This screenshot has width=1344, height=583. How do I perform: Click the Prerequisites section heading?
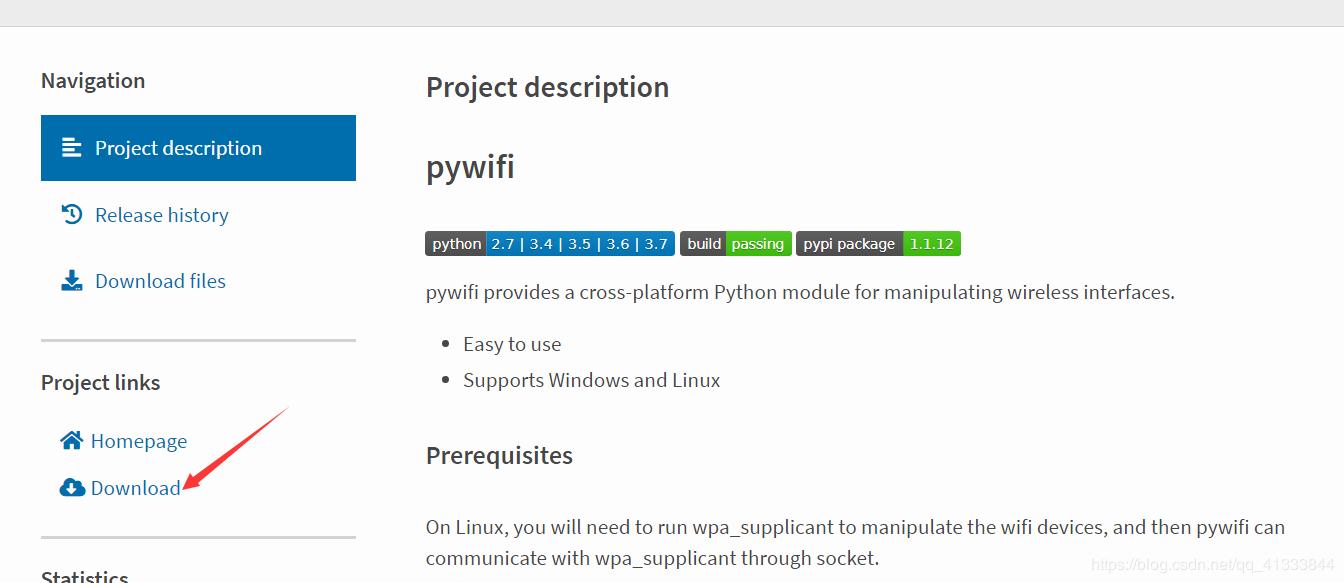[x=499, y=455]
